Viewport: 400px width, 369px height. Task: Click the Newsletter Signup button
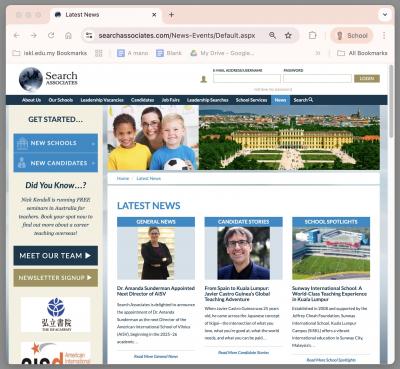56,278
